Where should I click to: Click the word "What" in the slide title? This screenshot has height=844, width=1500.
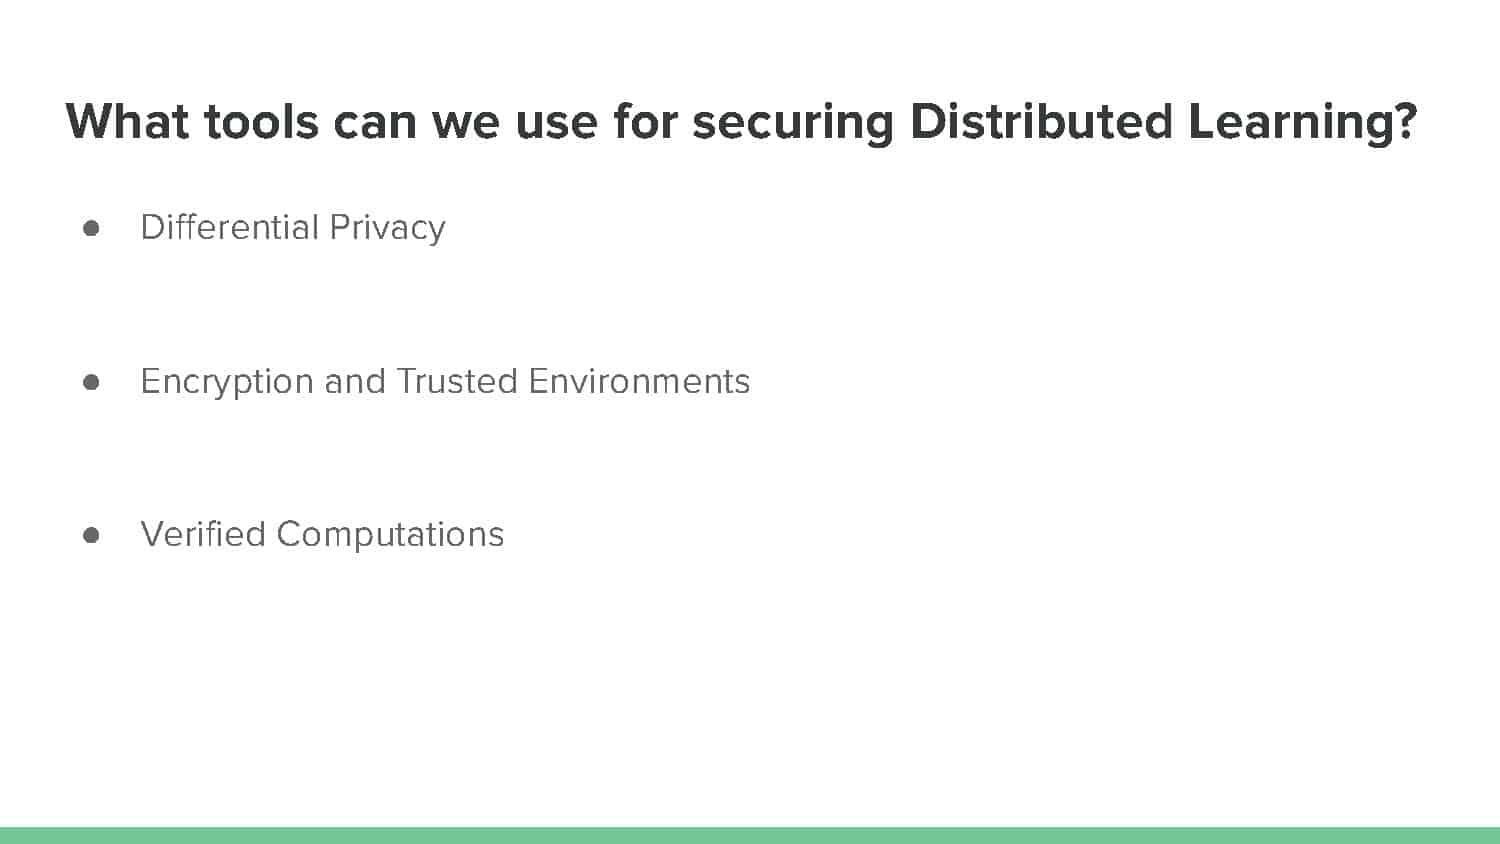click(127, 122)
